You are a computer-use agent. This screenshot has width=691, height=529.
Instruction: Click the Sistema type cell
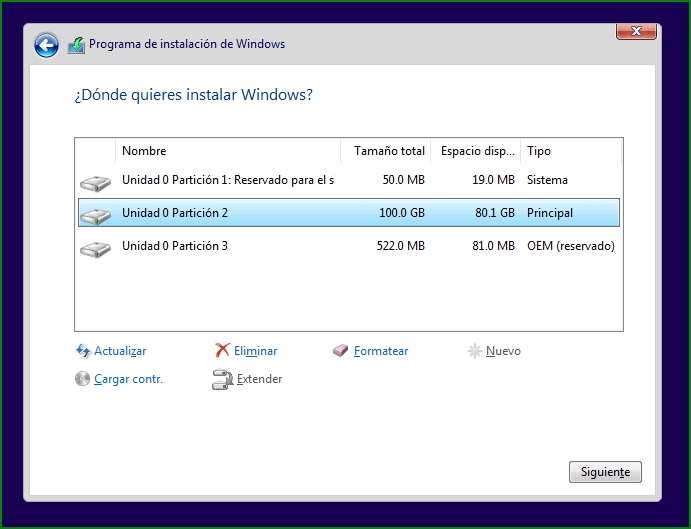tap(547, 180)
